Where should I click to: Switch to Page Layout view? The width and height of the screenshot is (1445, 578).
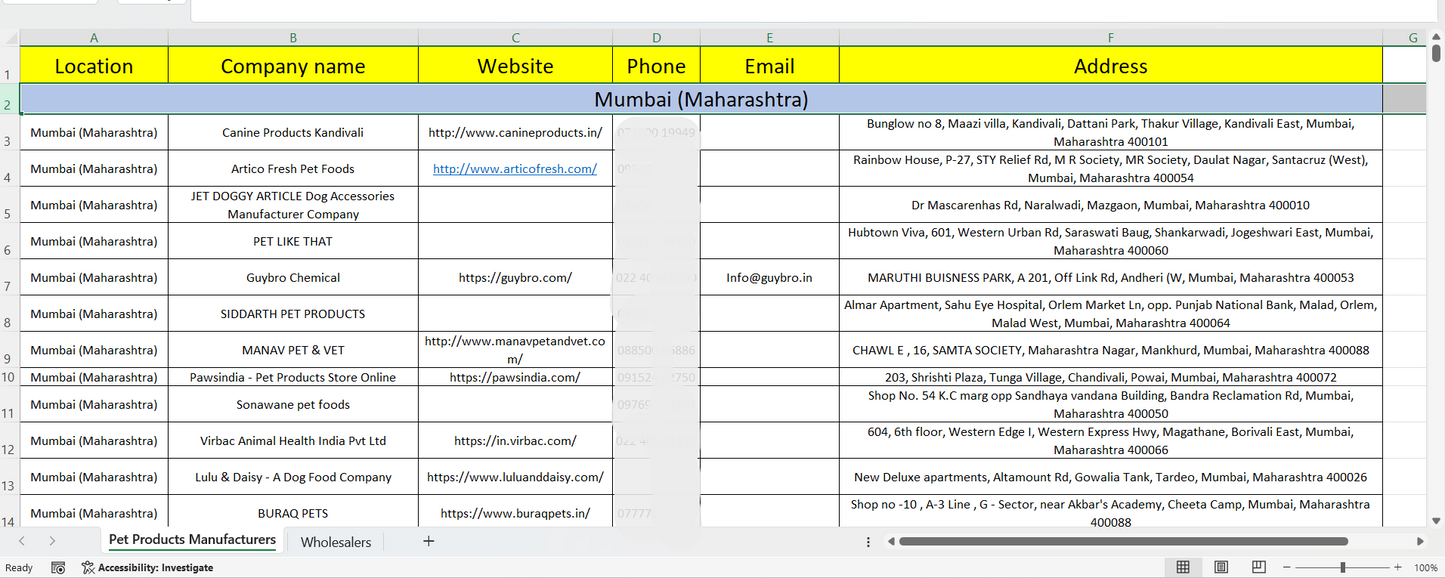click(x=1221, y=567)
